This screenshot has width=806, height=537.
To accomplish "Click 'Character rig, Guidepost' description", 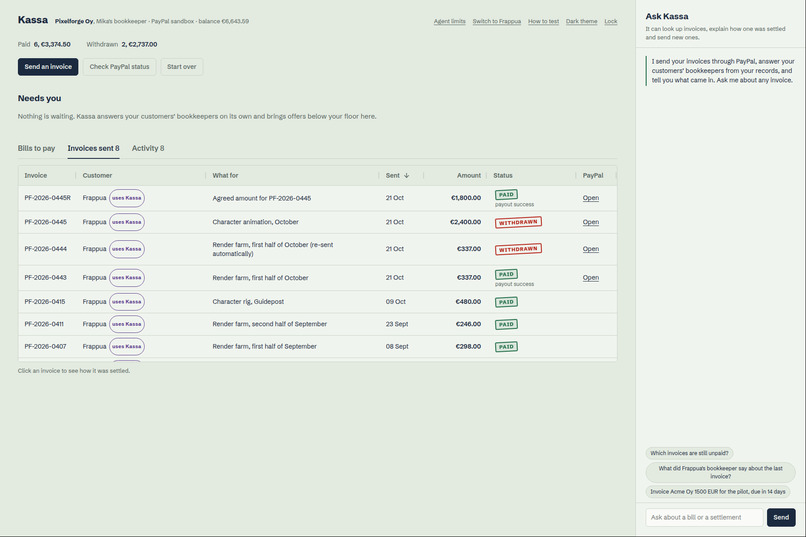I will point(248,302).
